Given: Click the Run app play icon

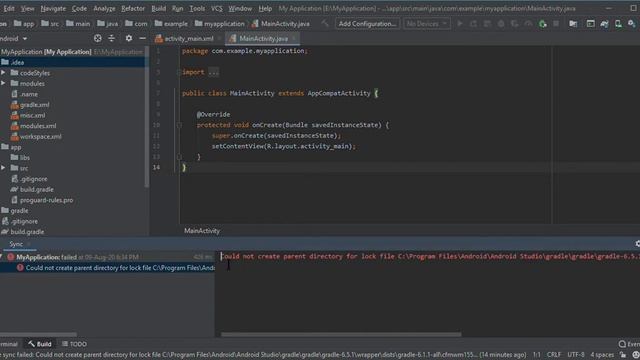Looking at the screenshot, I should point(460,24).
